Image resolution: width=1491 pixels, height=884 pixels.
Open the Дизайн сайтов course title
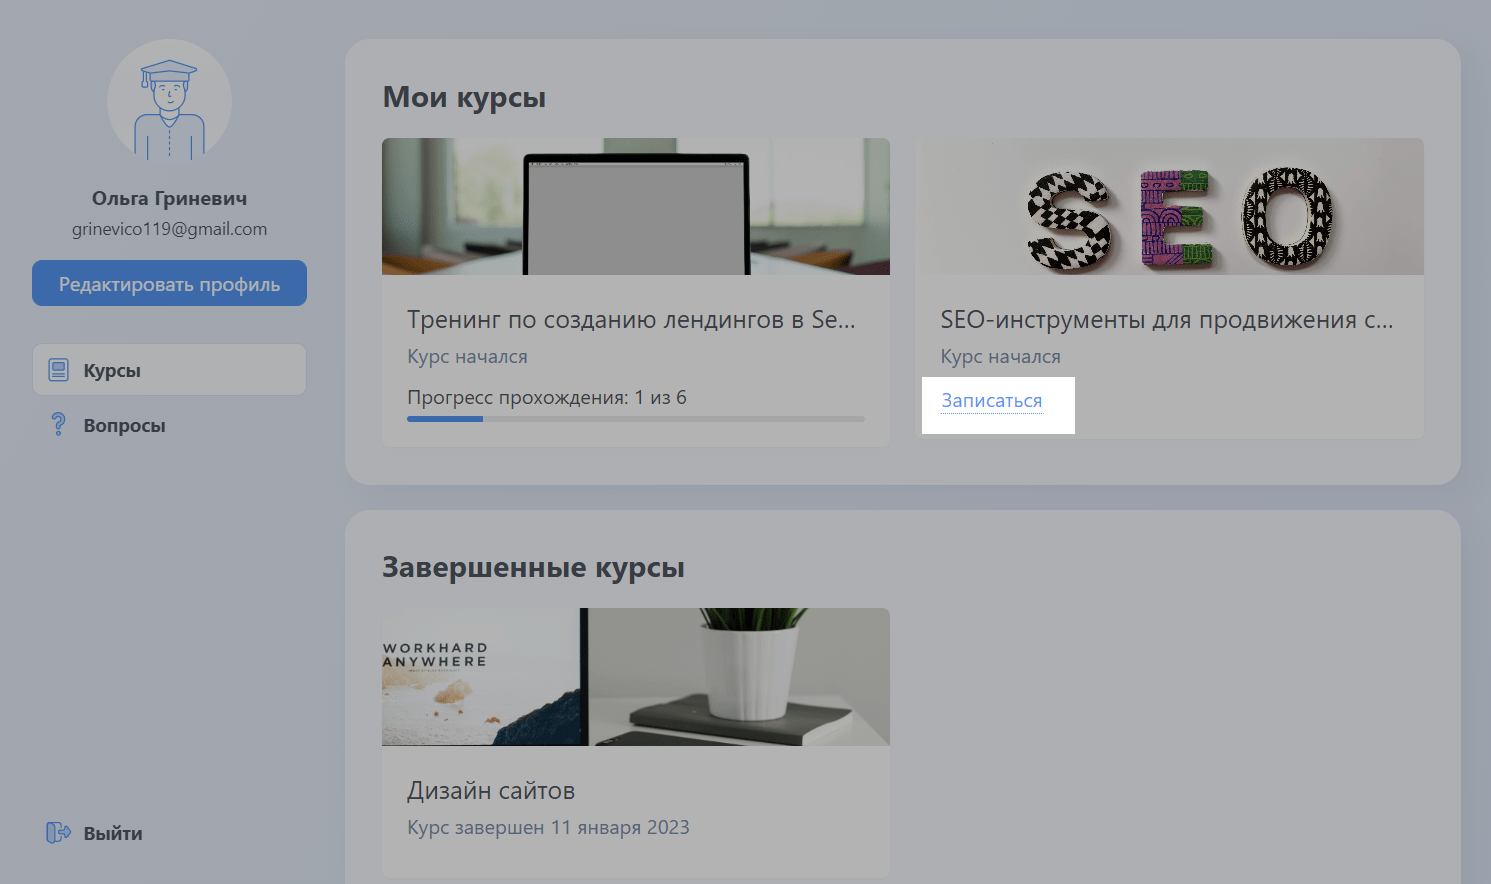pyautogui.click(x=491, y=790)
